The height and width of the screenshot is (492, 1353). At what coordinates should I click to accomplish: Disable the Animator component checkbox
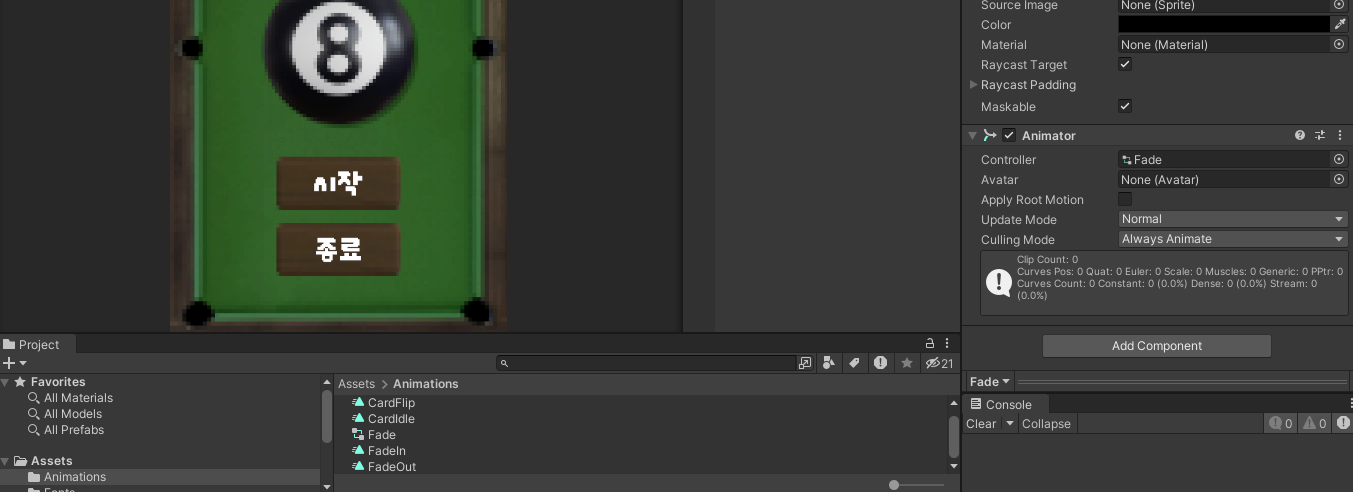tap(1009, 135)
